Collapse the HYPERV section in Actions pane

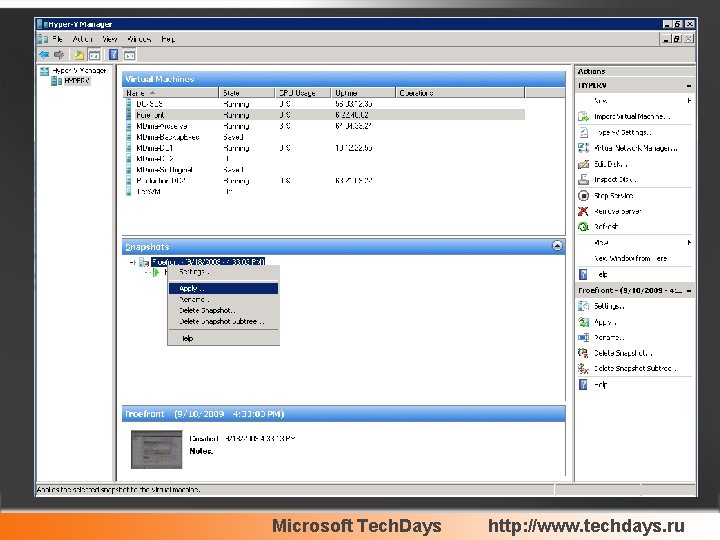click(x=689, y=86)
